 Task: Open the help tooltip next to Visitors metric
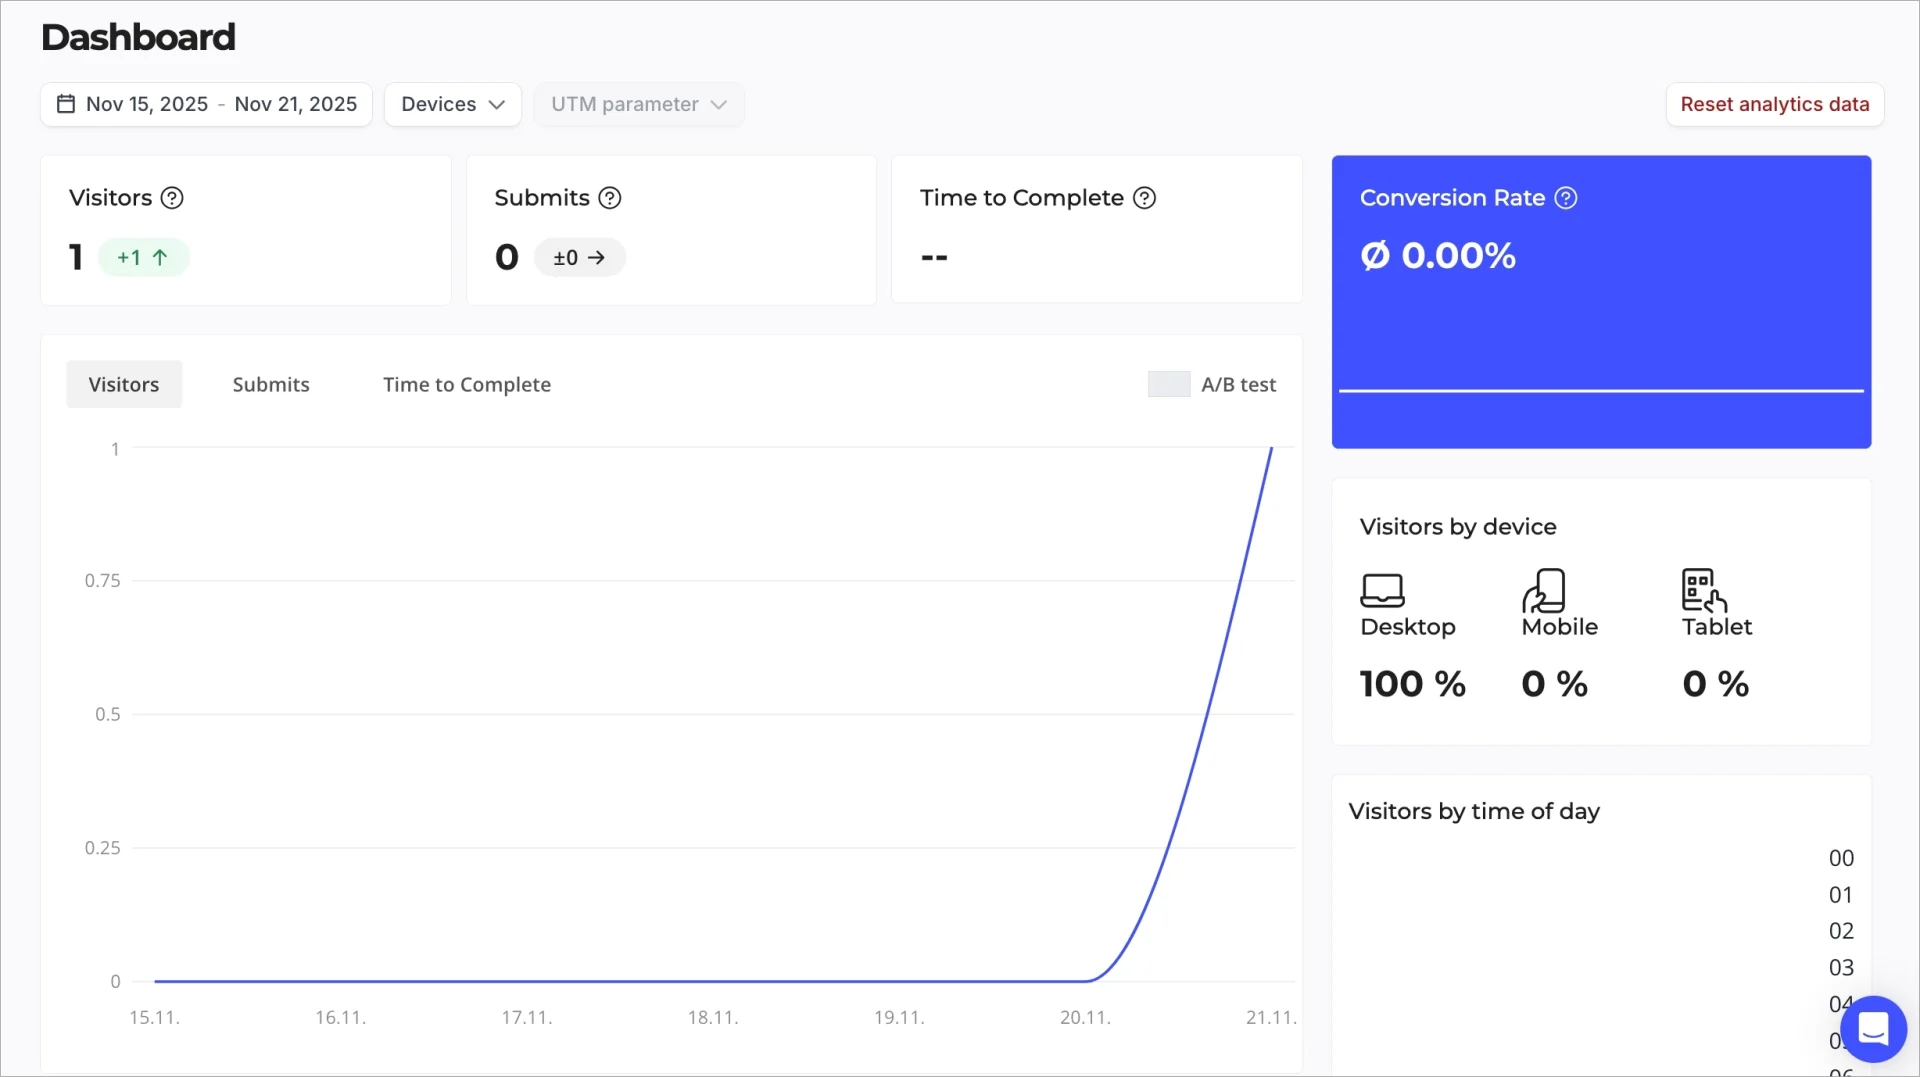click(x=171, y=198)
